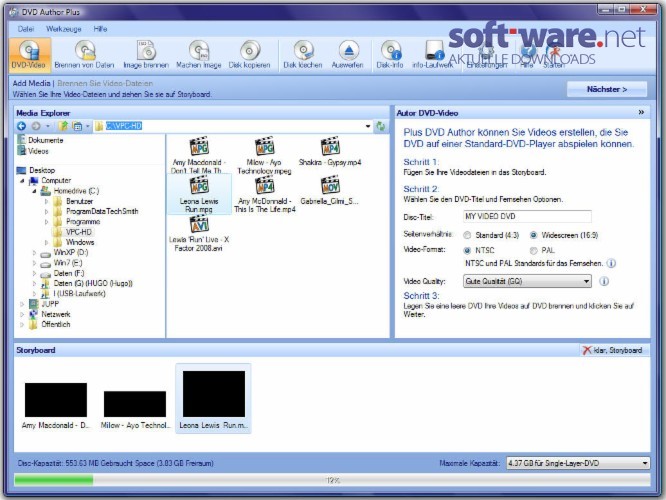The height and width of the screenshot is (500, 666).
Task: Expand the Netzwerk node
Action: point(23,315)
